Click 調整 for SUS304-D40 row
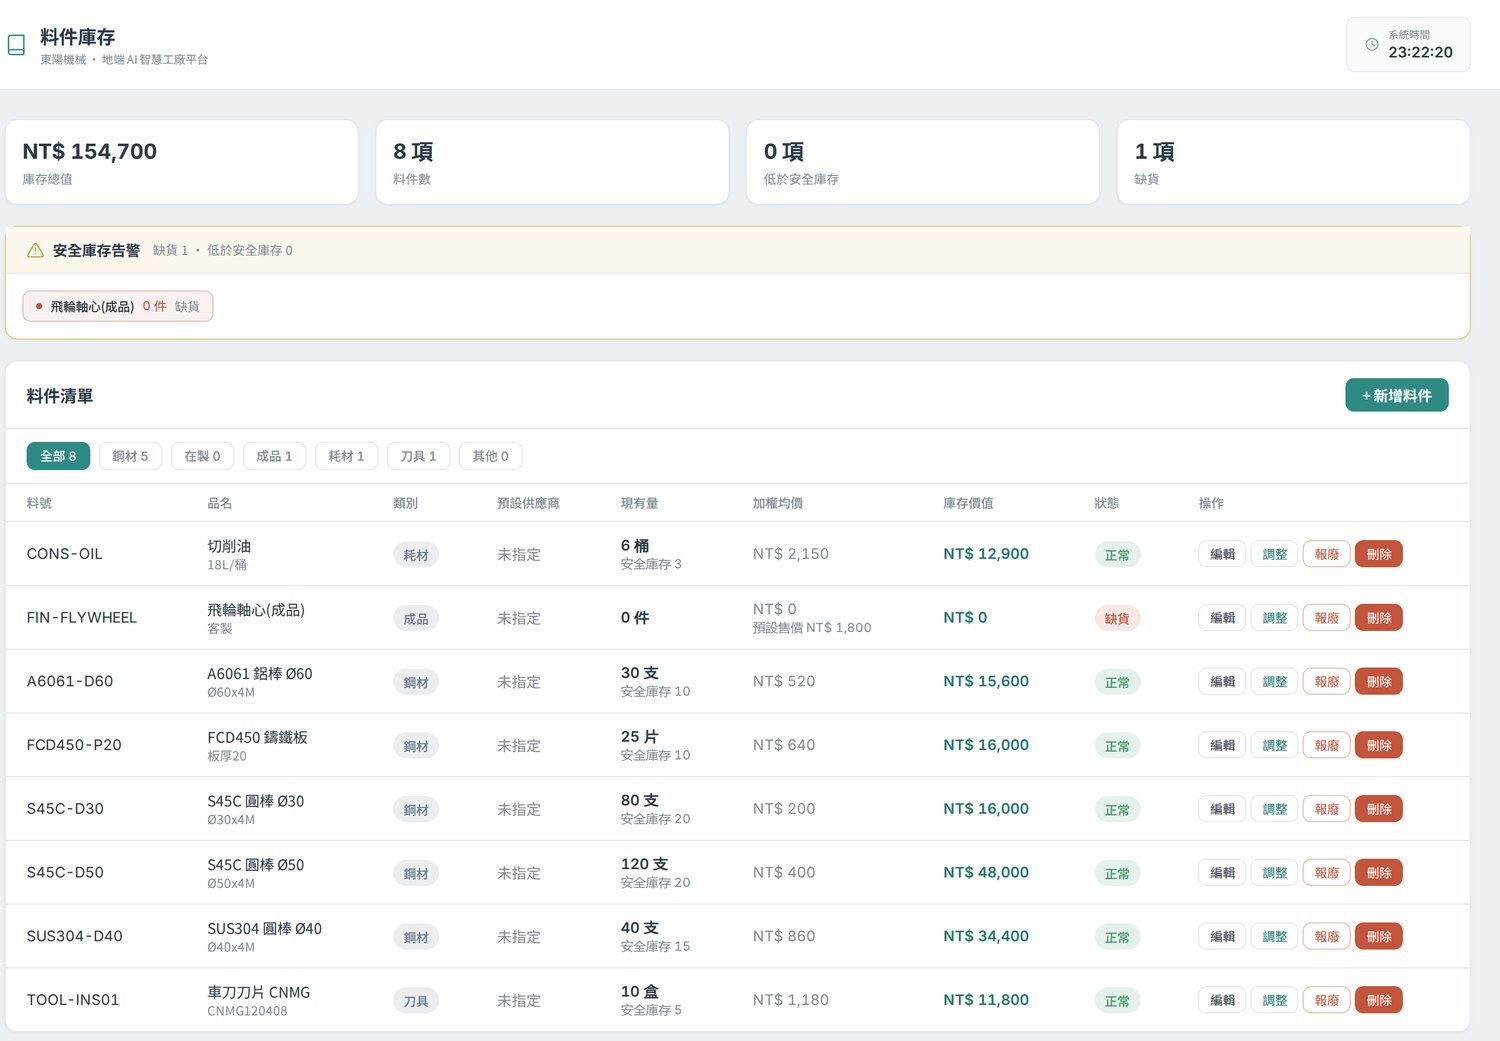1500x1041 pixels. 1274,937
